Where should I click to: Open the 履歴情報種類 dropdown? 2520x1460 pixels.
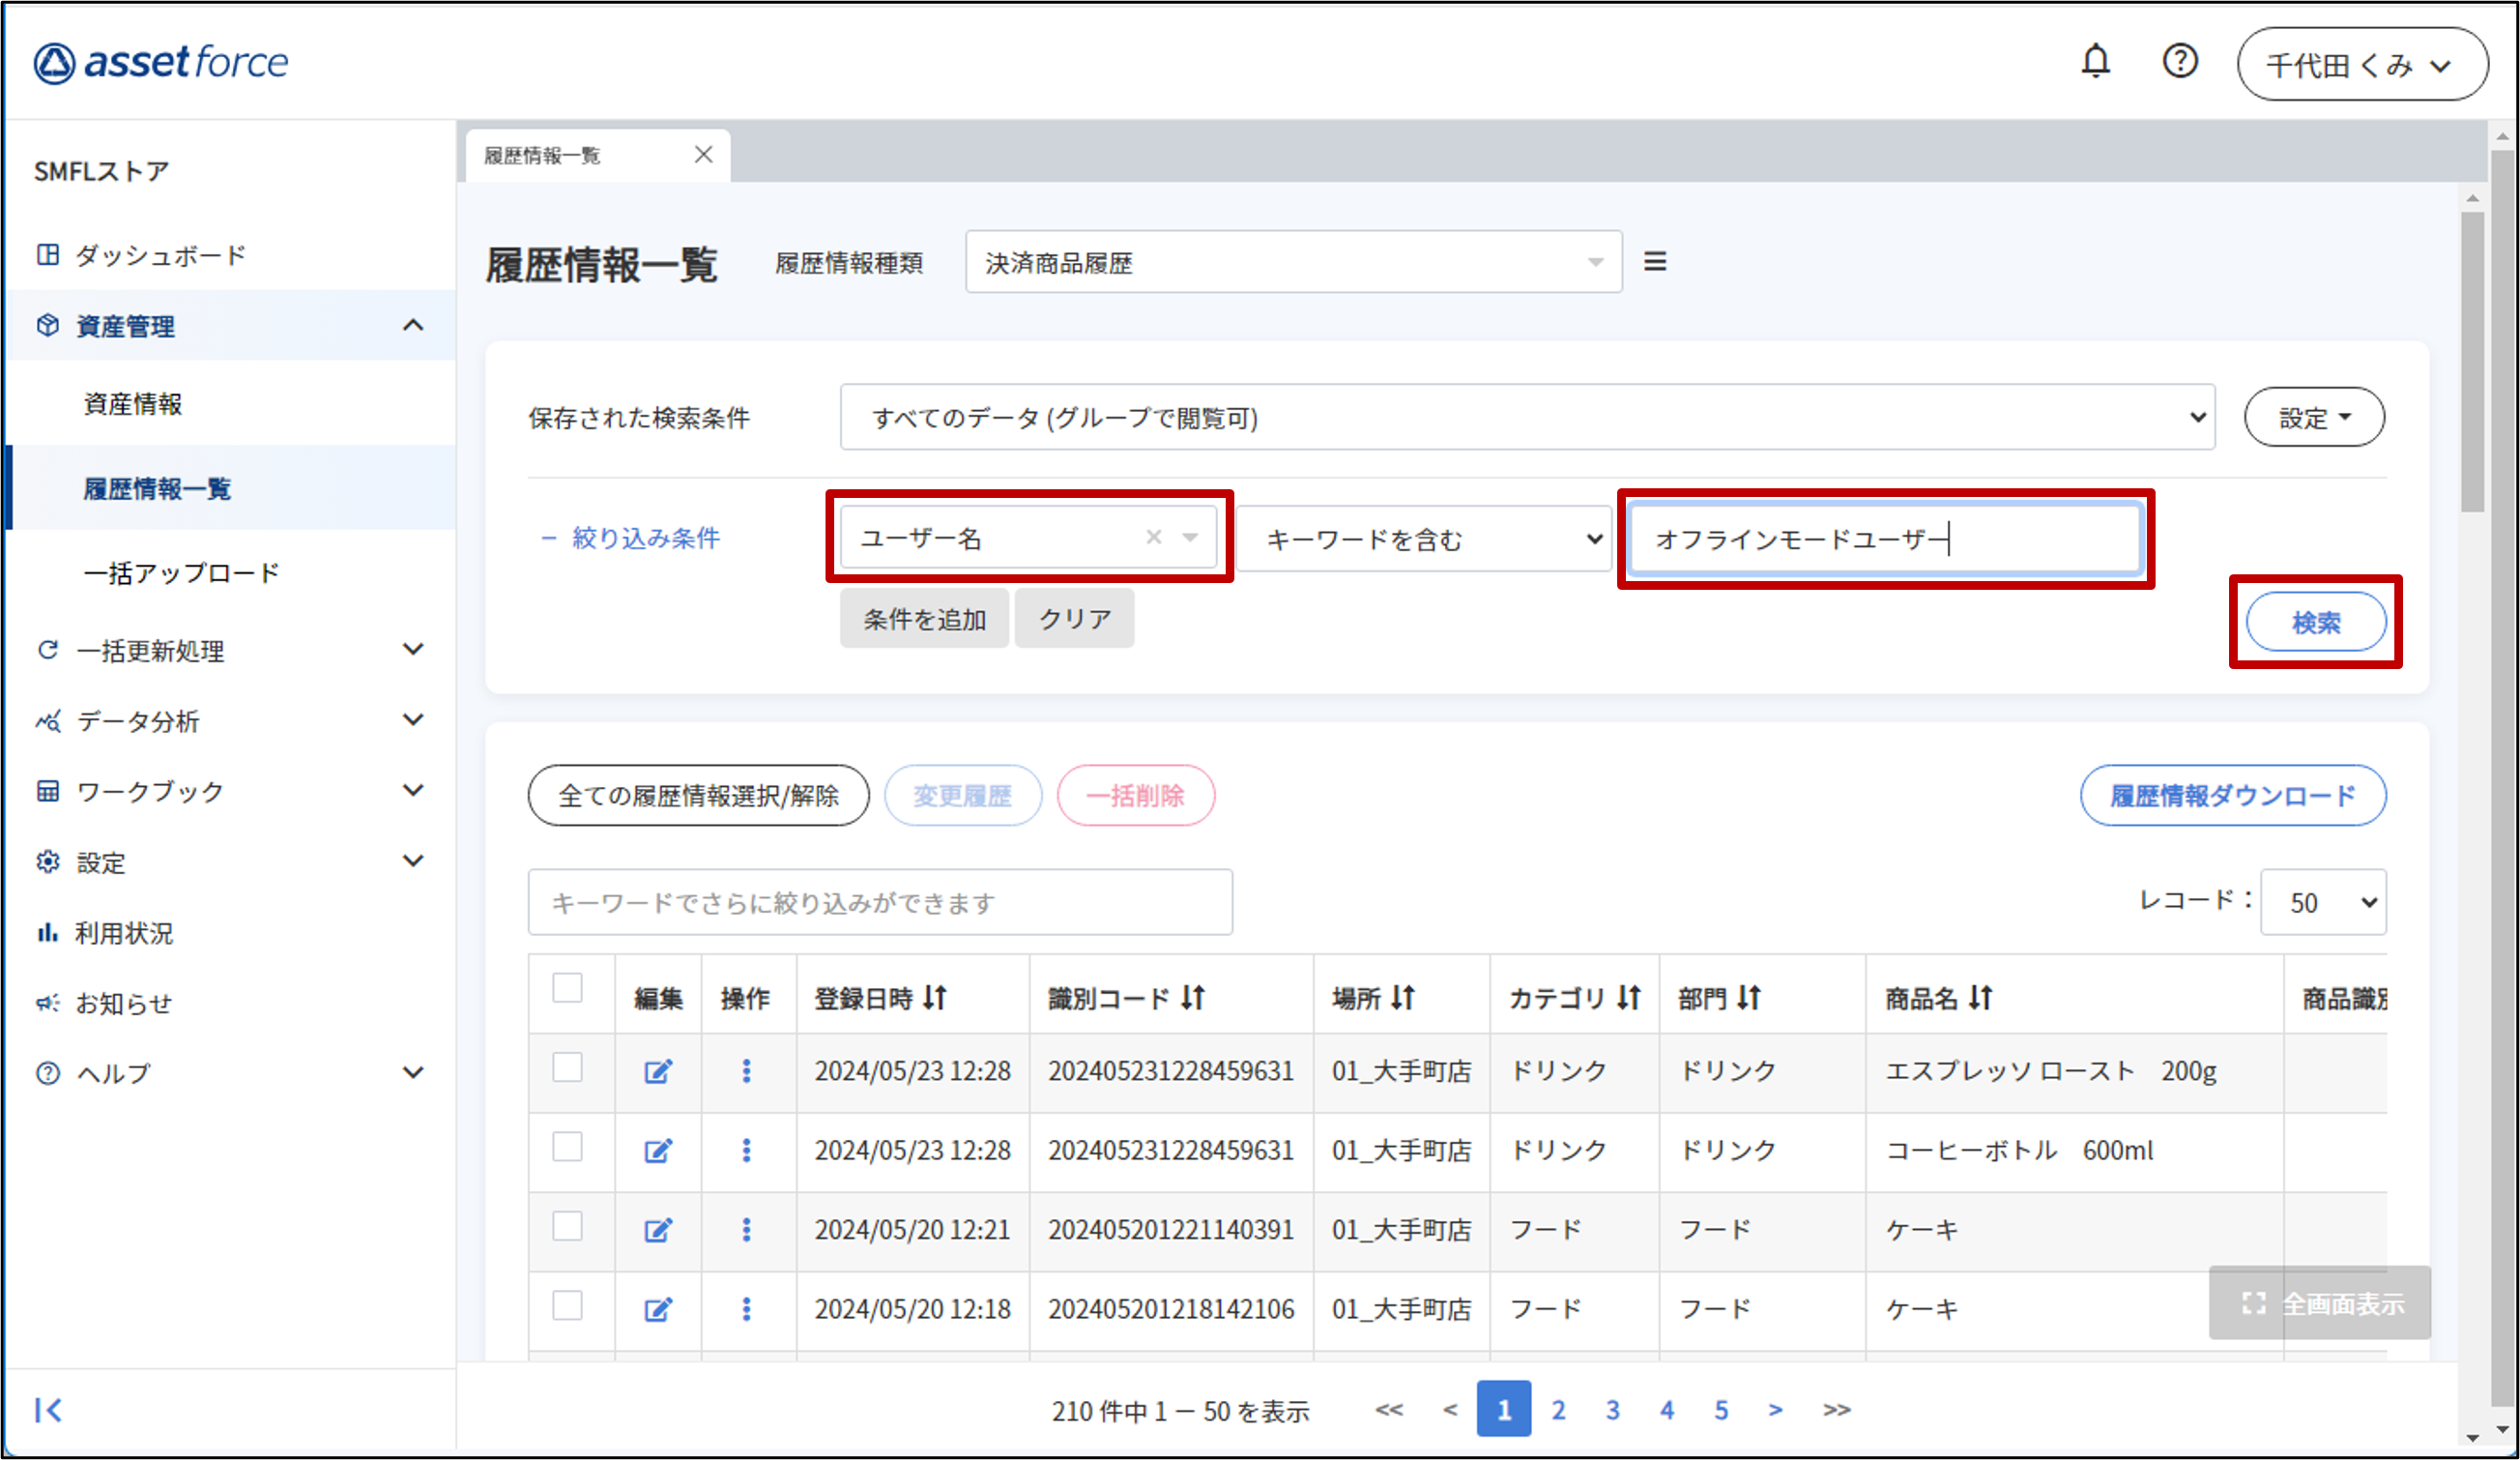click(1292, 262)
